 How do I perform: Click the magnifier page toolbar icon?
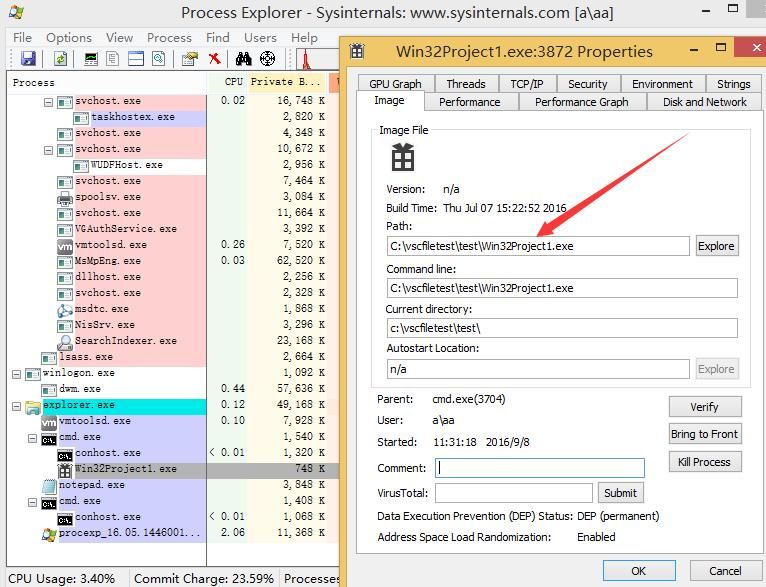pyautogui.click(x=159, y=59)
